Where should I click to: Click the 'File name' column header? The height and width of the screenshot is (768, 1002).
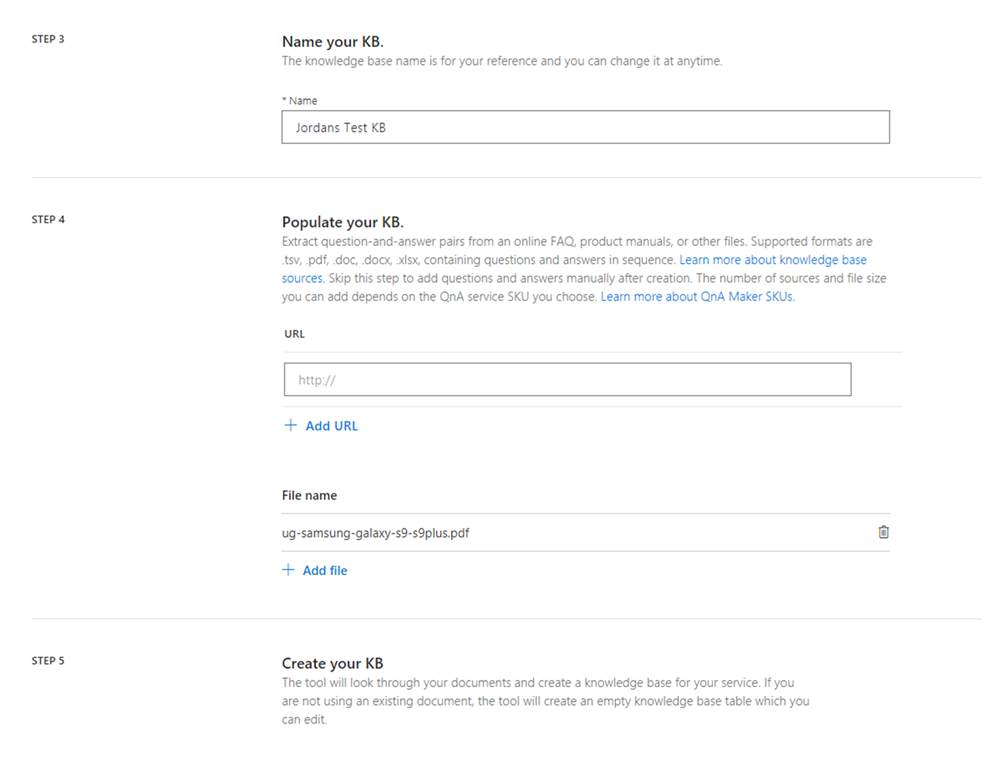(309, 496)
